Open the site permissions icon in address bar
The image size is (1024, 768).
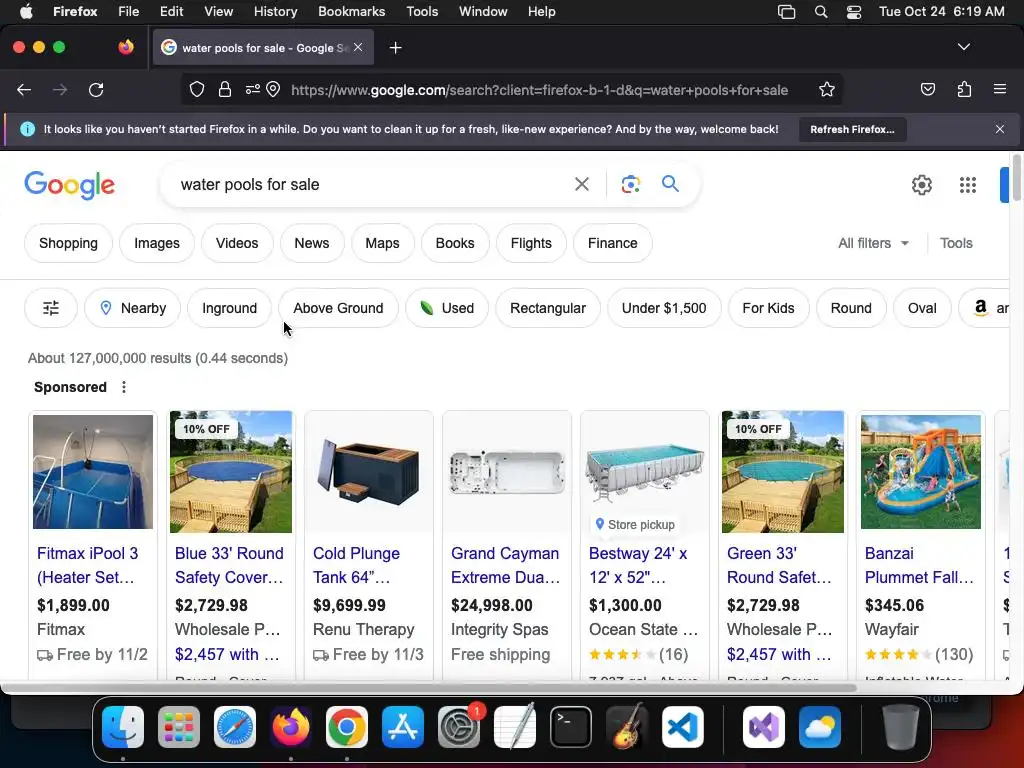coord(253,89)
